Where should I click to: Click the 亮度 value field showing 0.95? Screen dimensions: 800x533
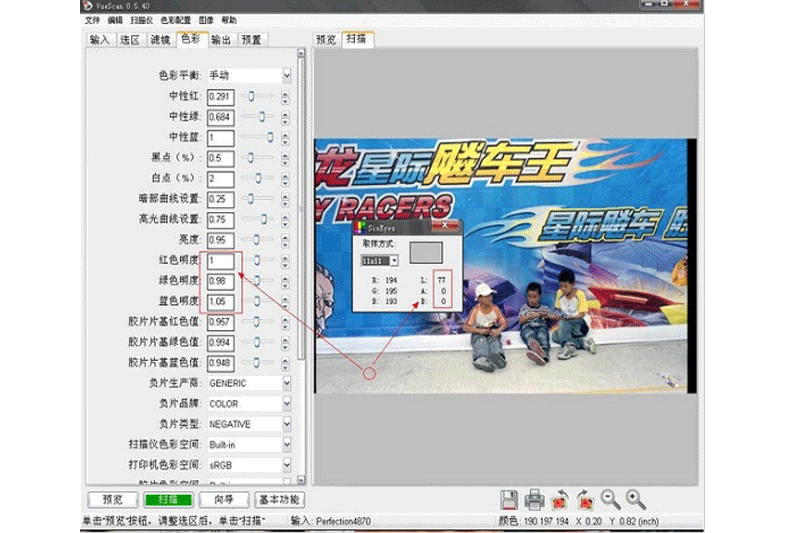[x=220, y=240]
